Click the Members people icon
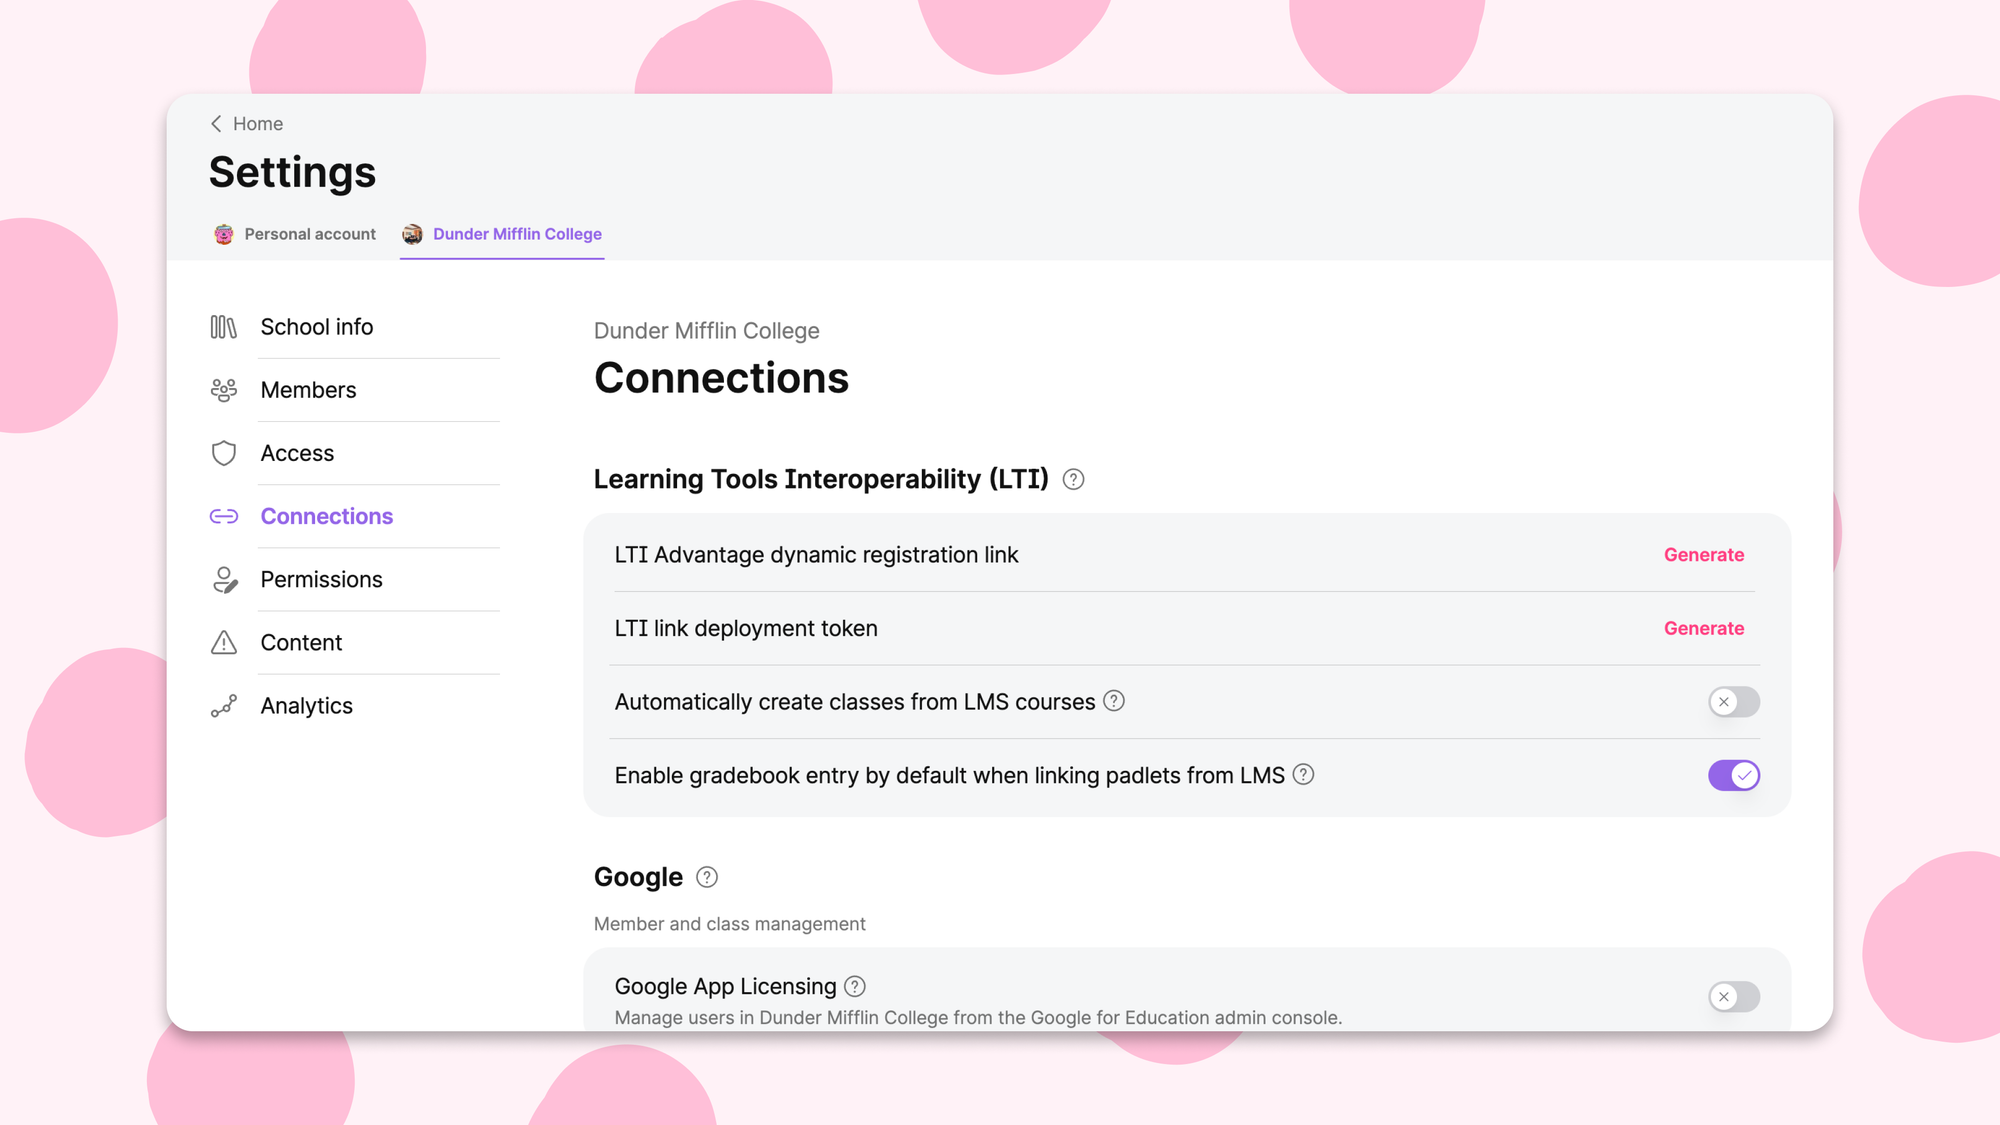The width and height of the screenshot is (2000, 1125). click(x=223, y=390)
